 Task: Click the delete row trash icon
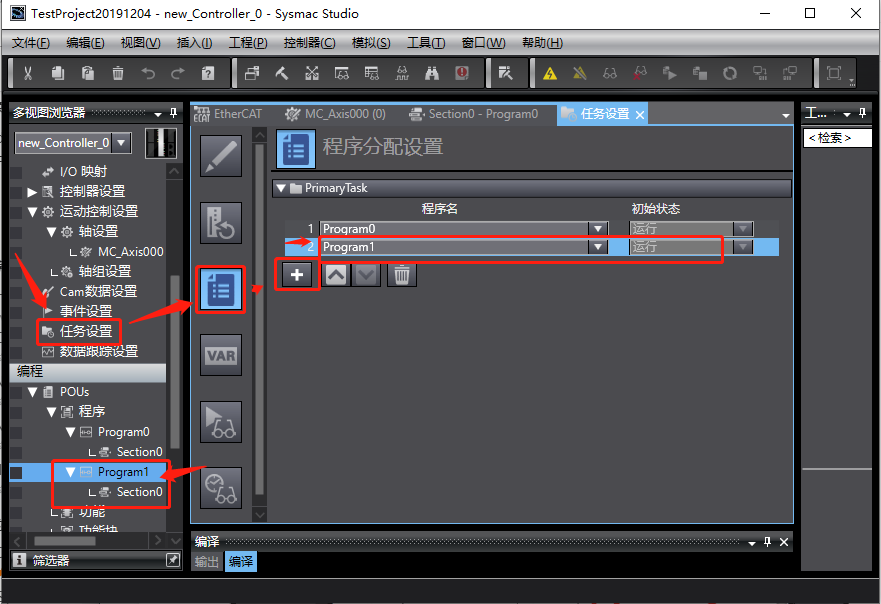[x=402, y=274]
